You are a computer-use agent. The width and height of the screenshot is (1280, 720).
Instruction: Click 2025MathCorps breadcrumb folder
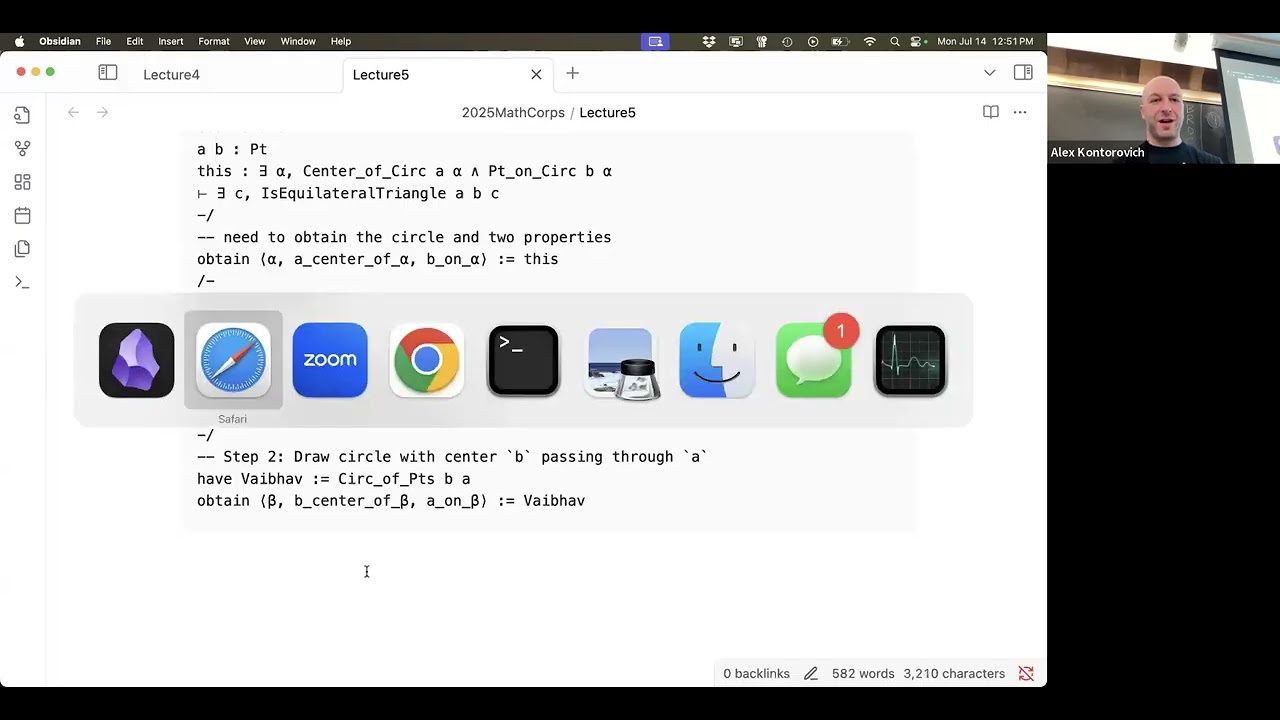tap(513, 112)
